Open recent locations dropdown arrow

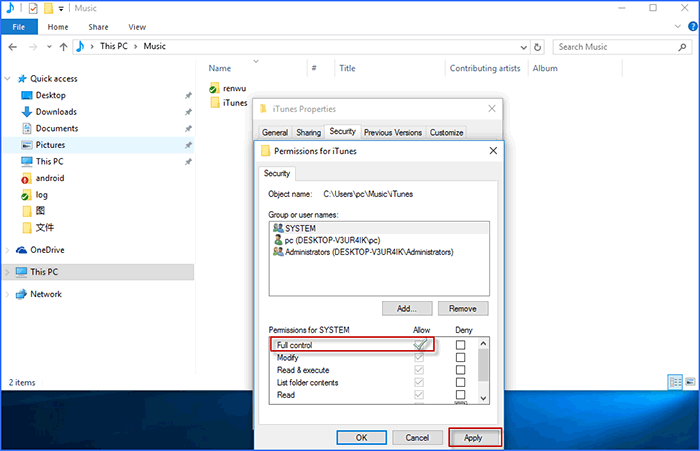(49, 46)
